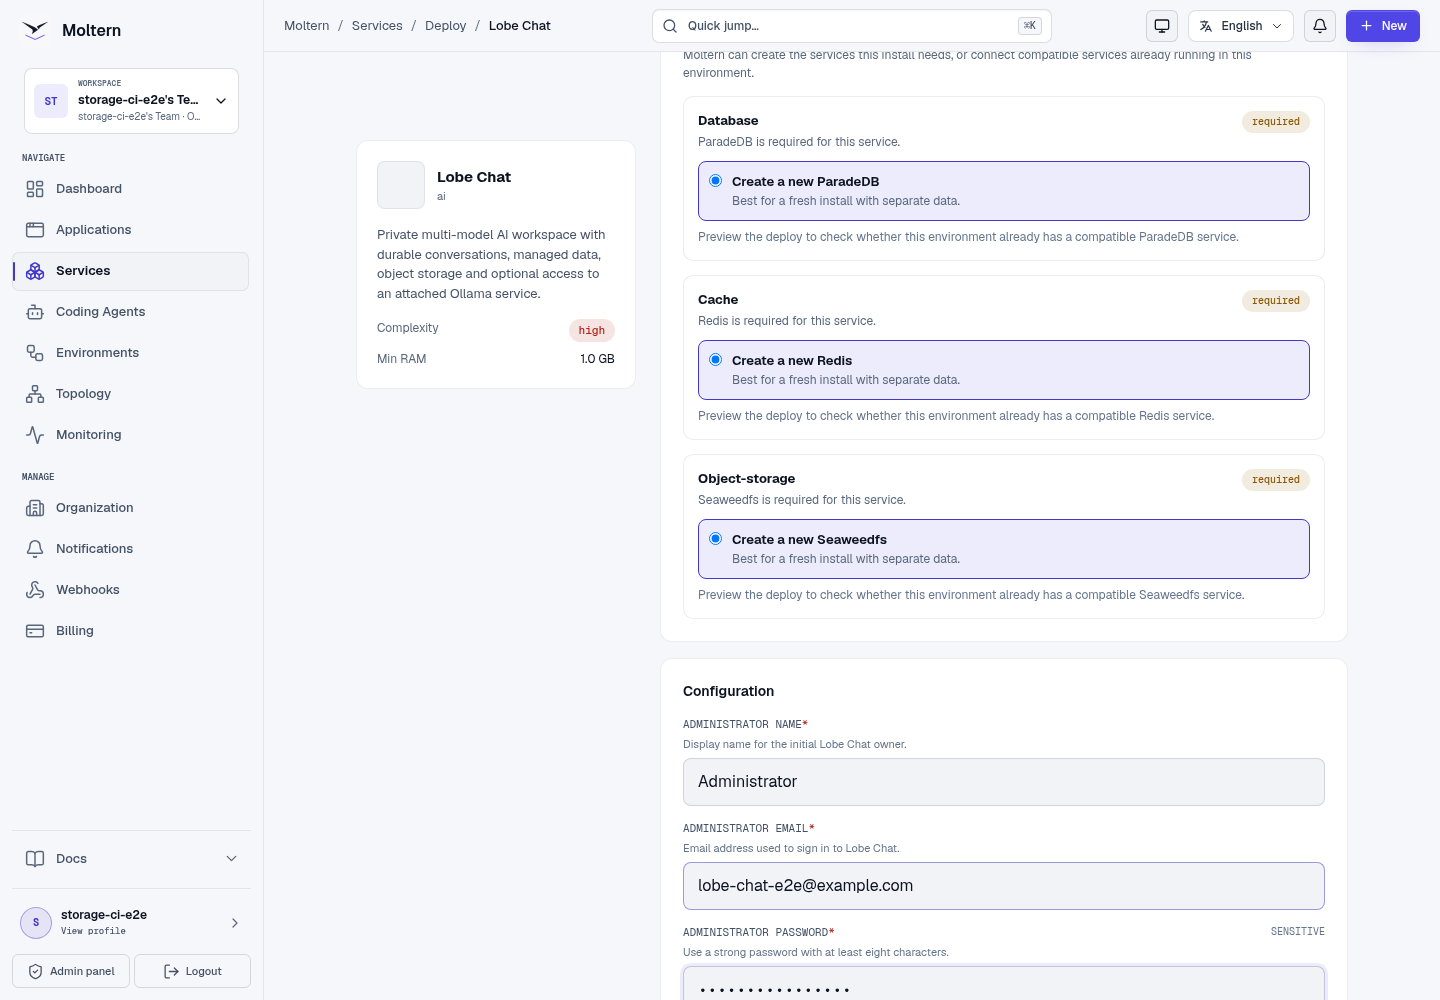1440x1000 pixels.
Task: Focus the Administrator name field
Action: (1004, 782)
